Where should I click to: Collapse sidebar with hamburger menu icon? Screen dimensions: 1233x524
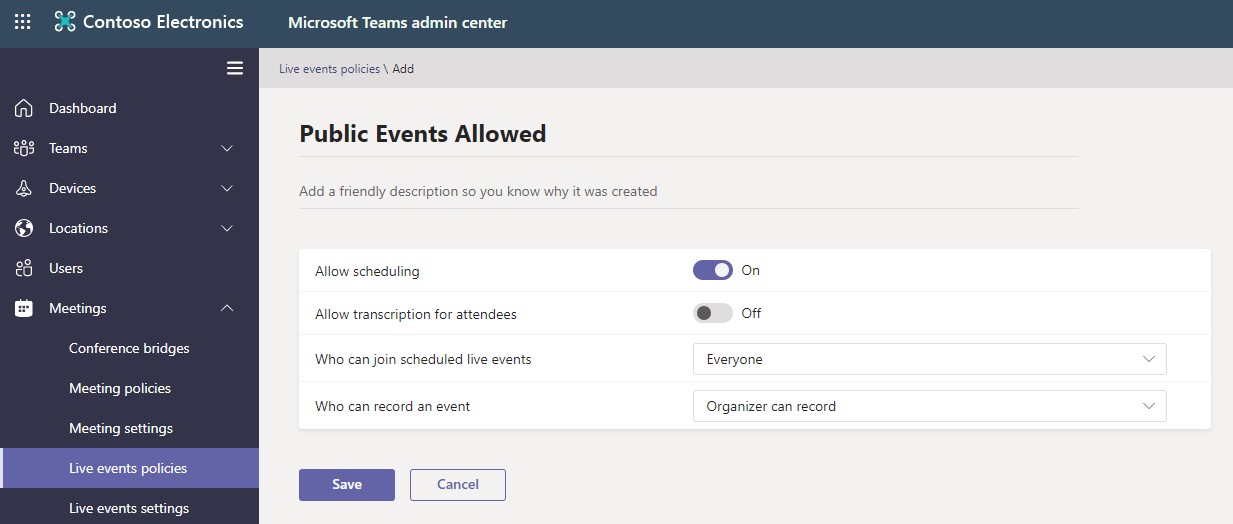(x=235, y=68)
